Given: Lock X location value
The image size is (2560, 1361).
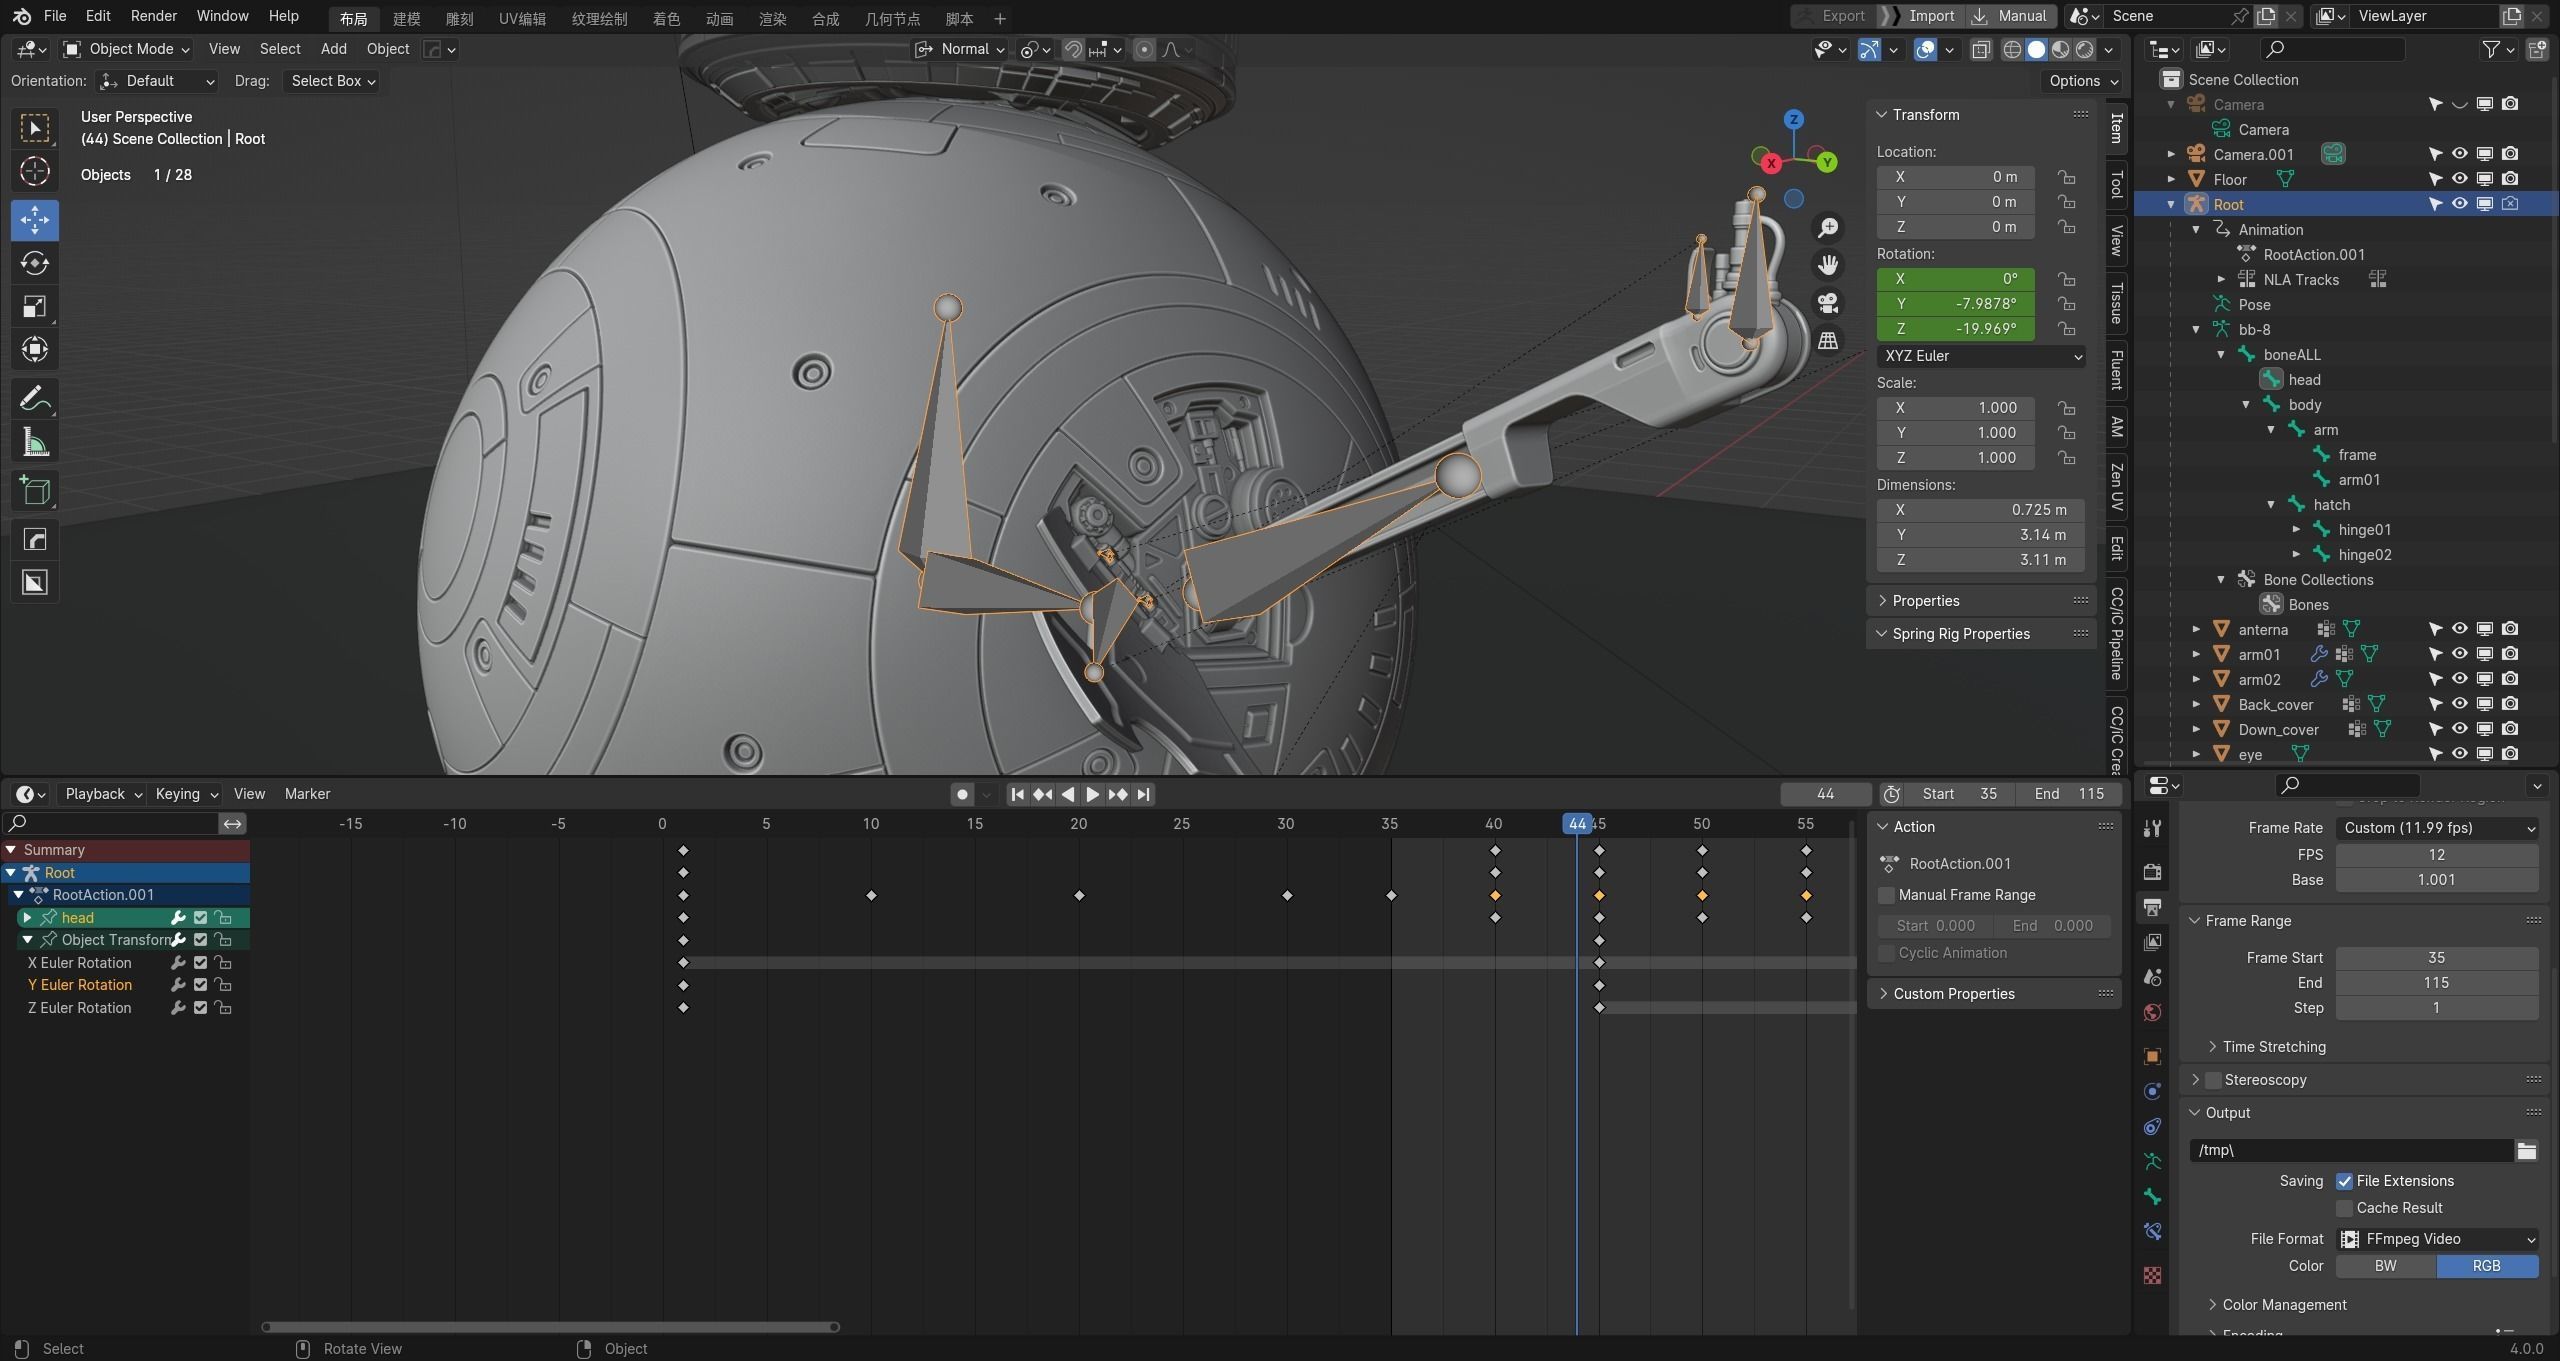Looking at the screenshot, I should coord(2066,177).
